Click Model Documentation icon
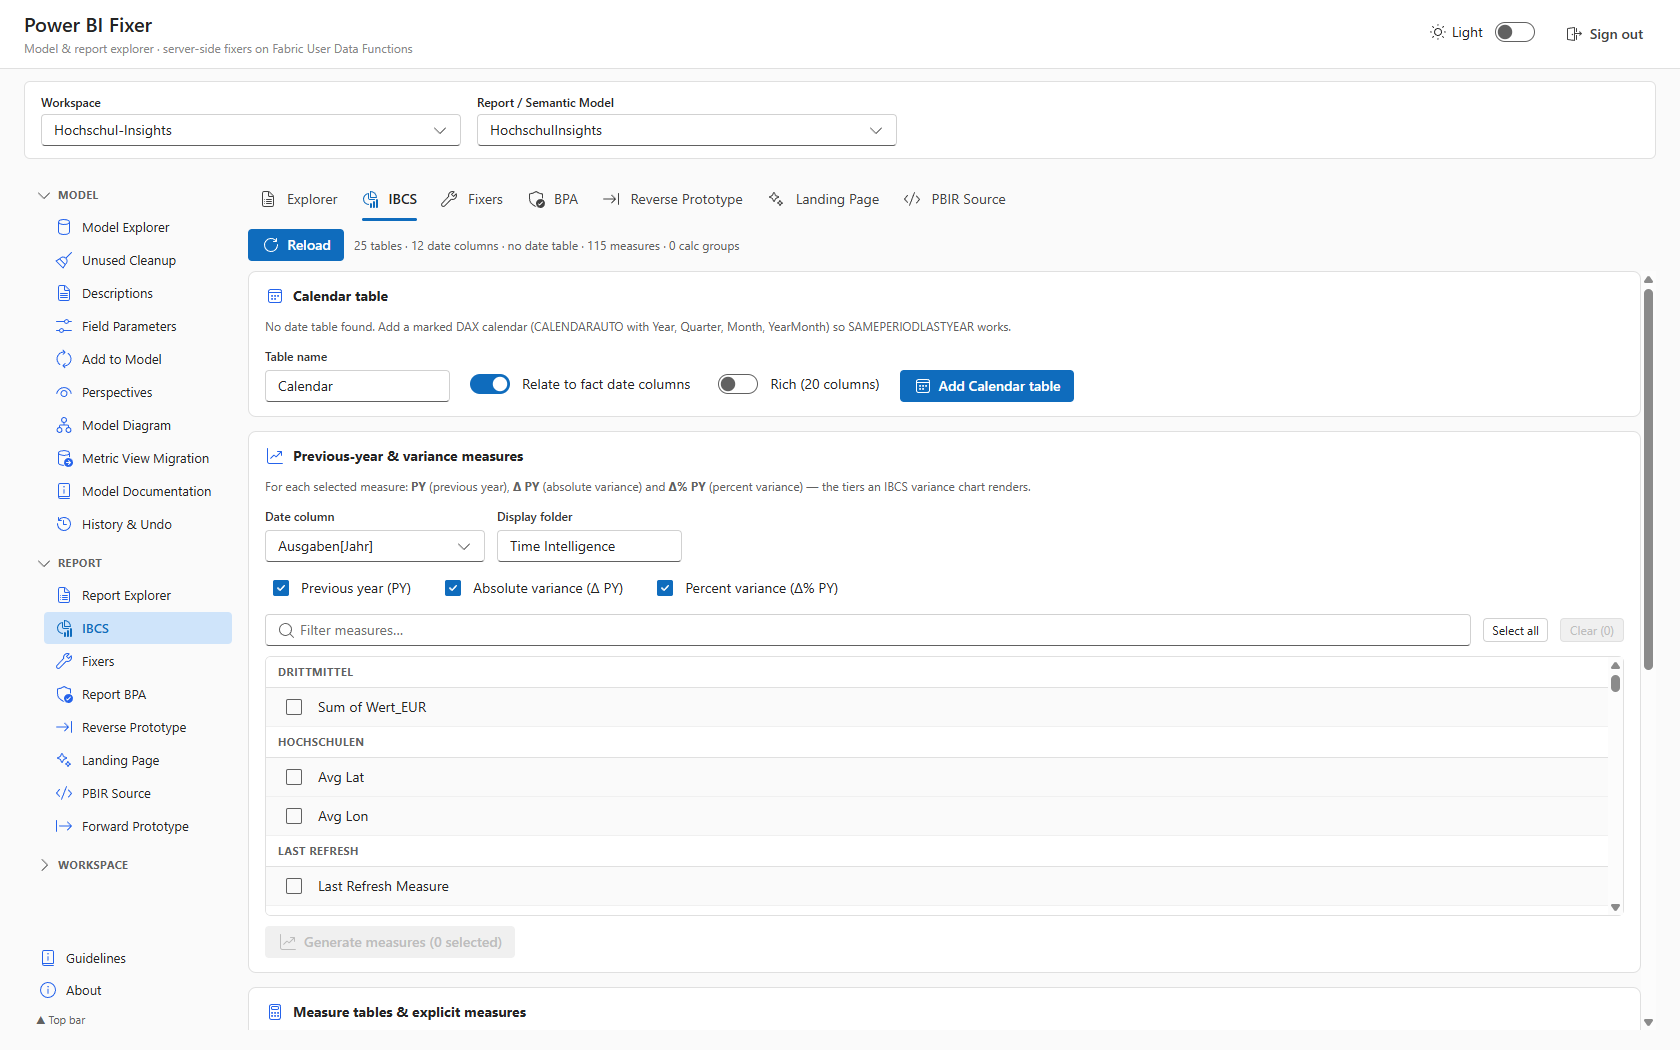 64,491
